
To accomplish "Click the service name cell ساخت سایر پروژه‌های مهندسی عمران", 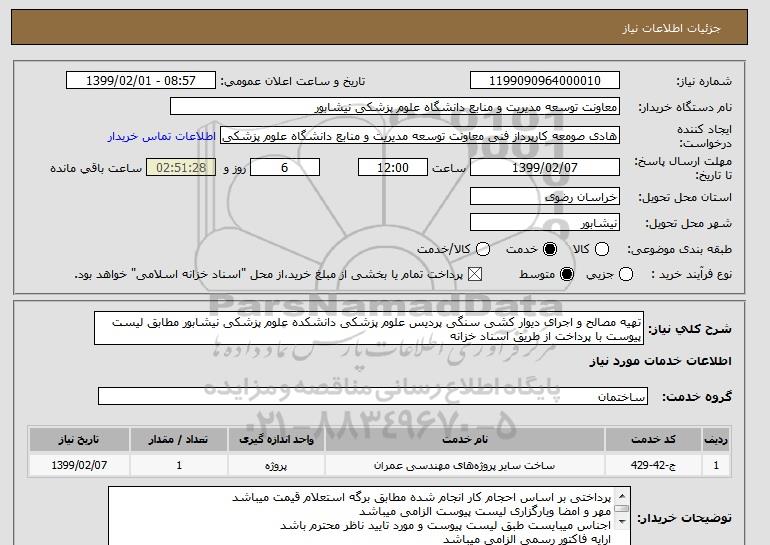I will pos(465,465).
